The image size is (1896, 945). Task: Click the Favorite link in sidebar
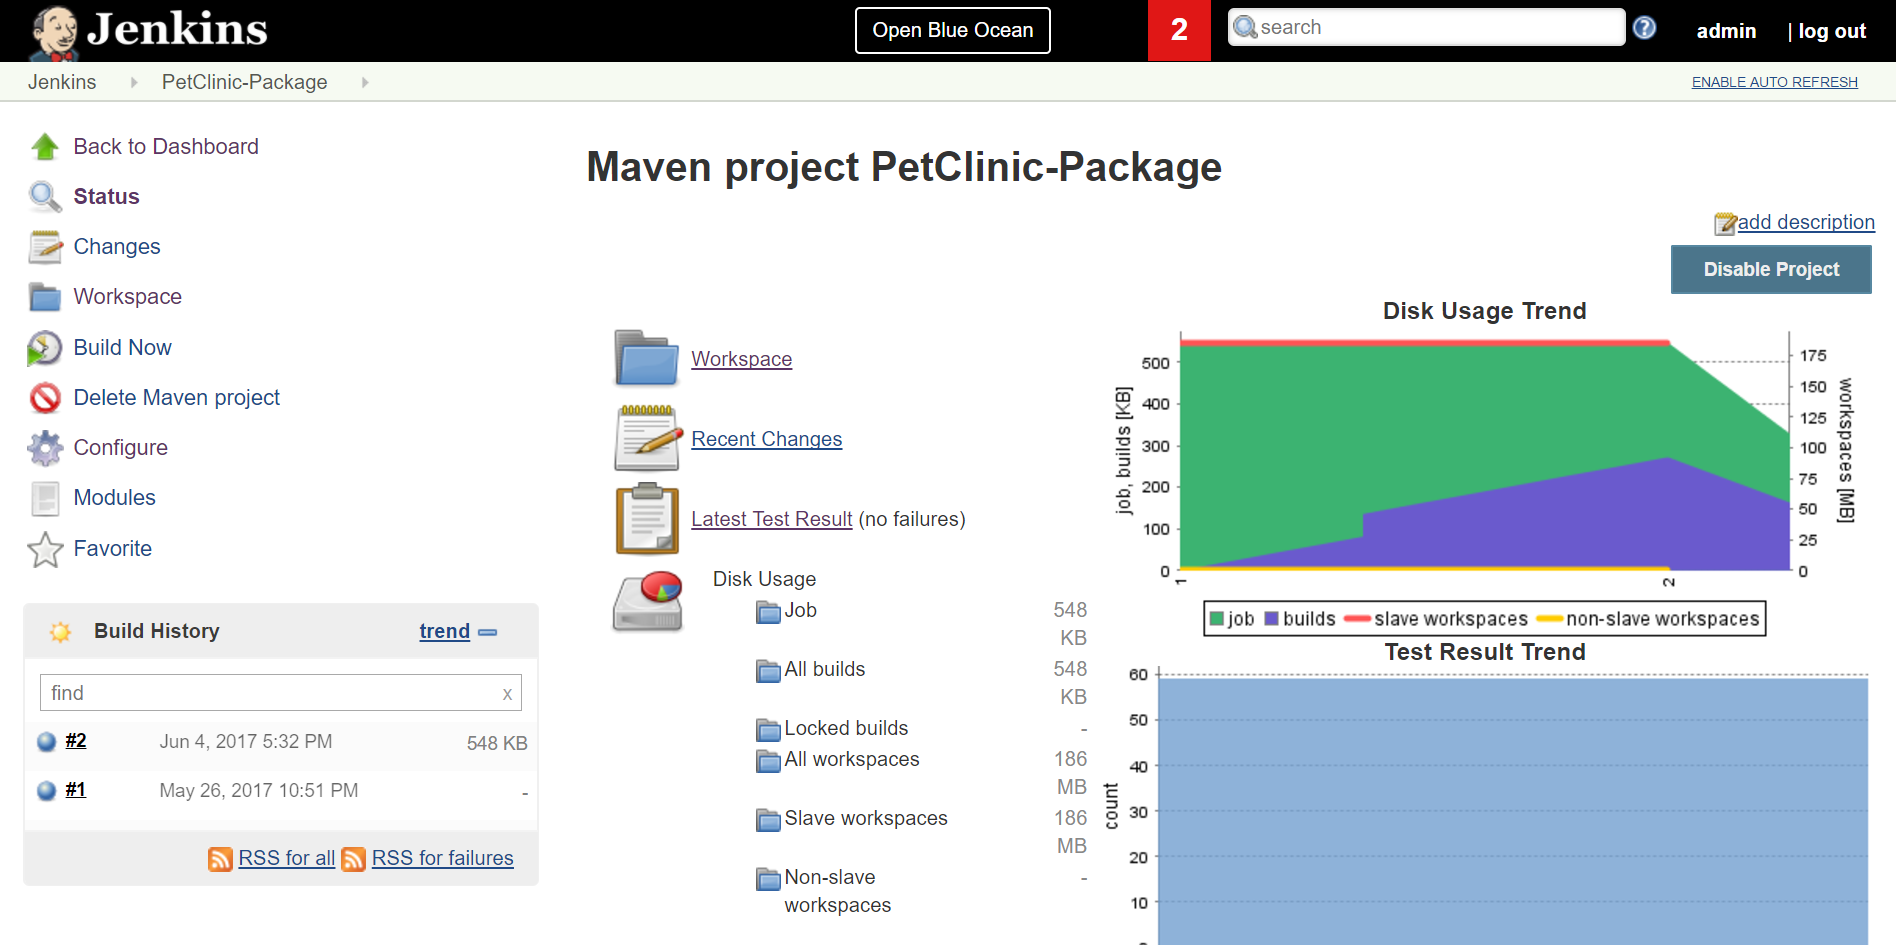113,549
